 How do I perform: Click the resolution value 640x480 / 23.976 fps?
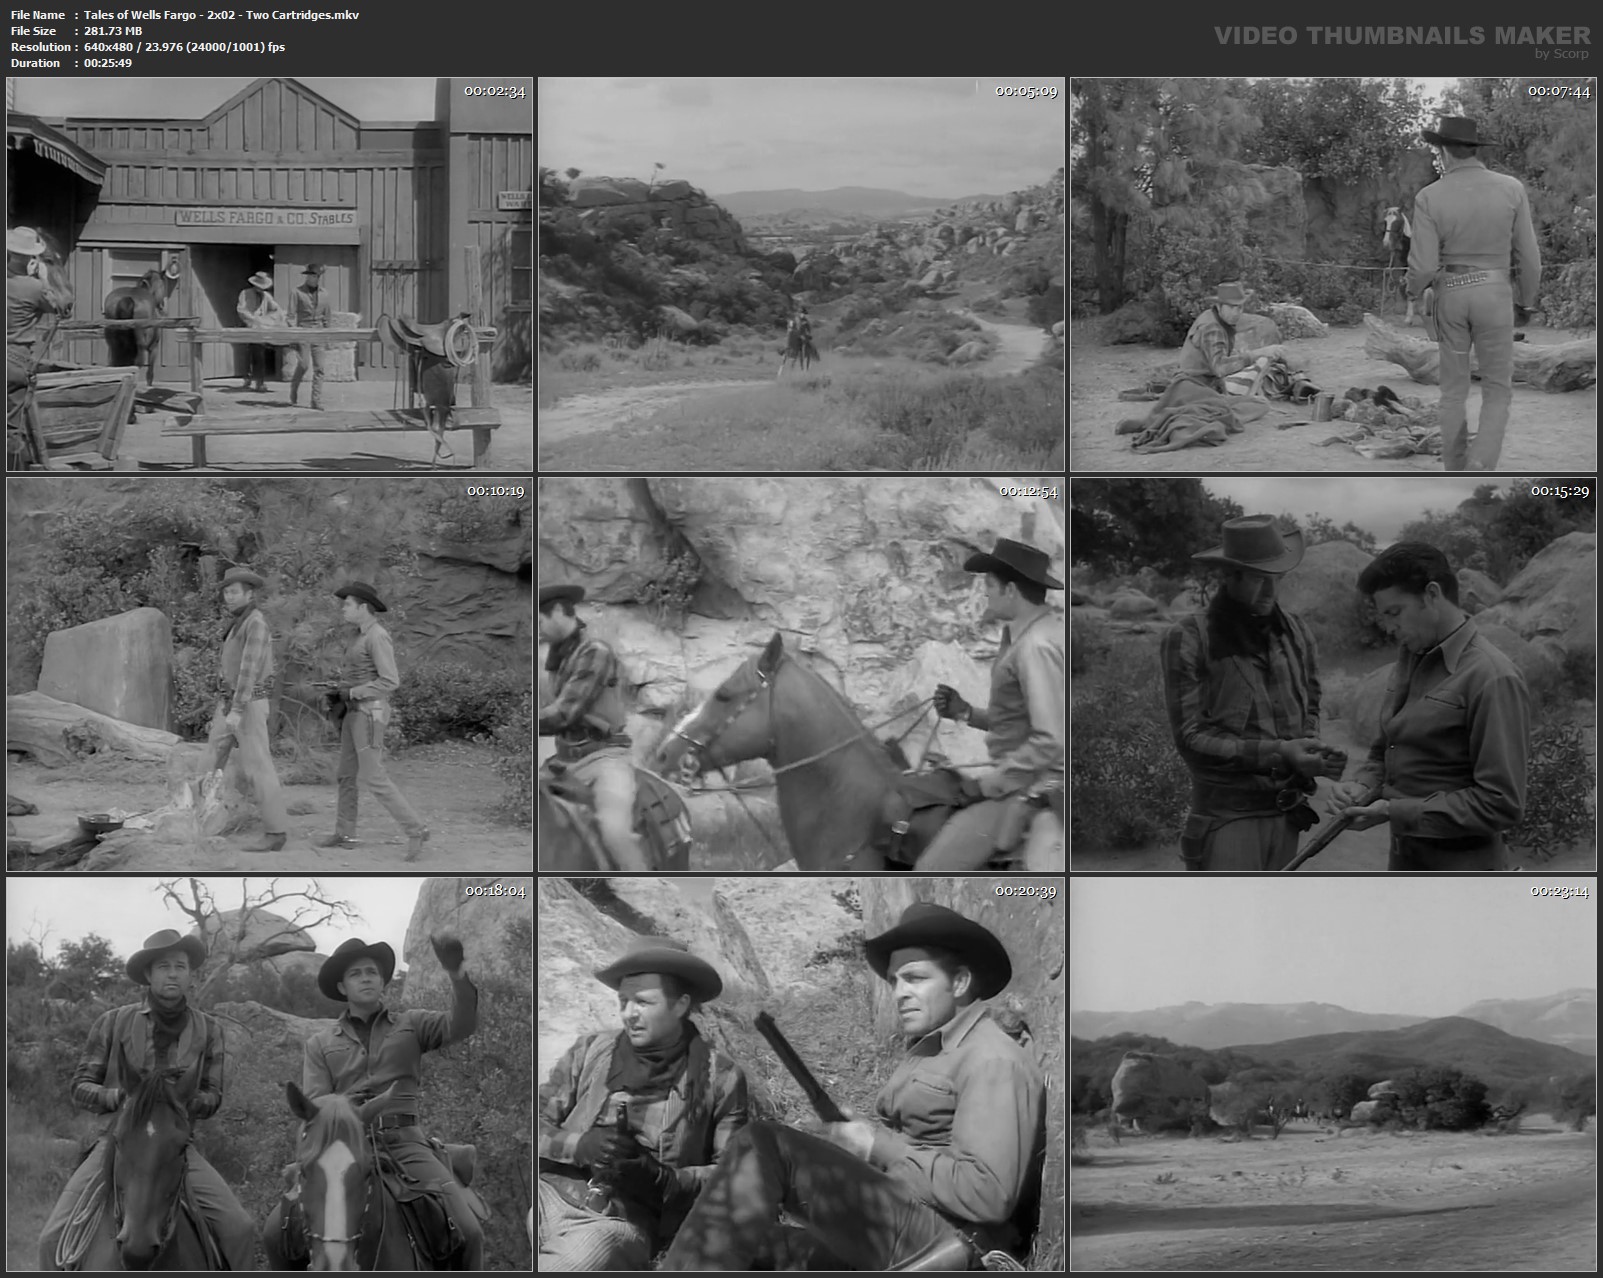[184, 47]
